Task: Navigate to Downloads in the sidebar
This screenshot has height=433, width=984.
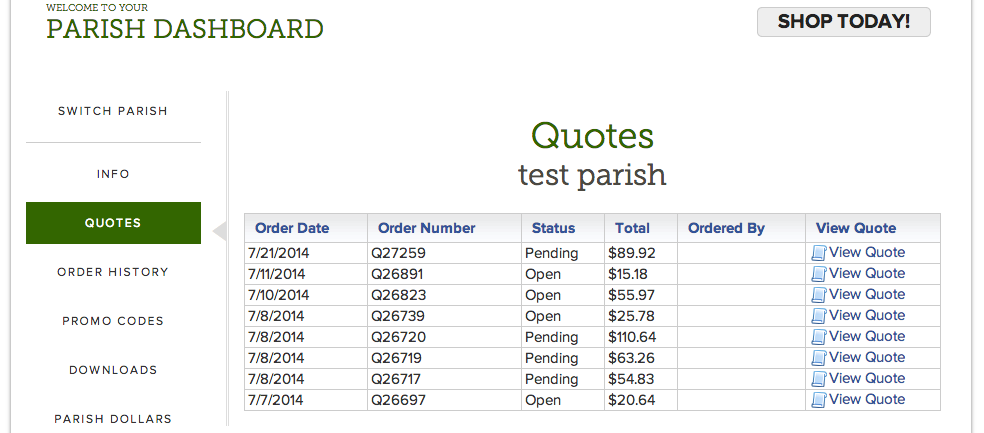Action: pyautogui.click(x=113, y=370)
